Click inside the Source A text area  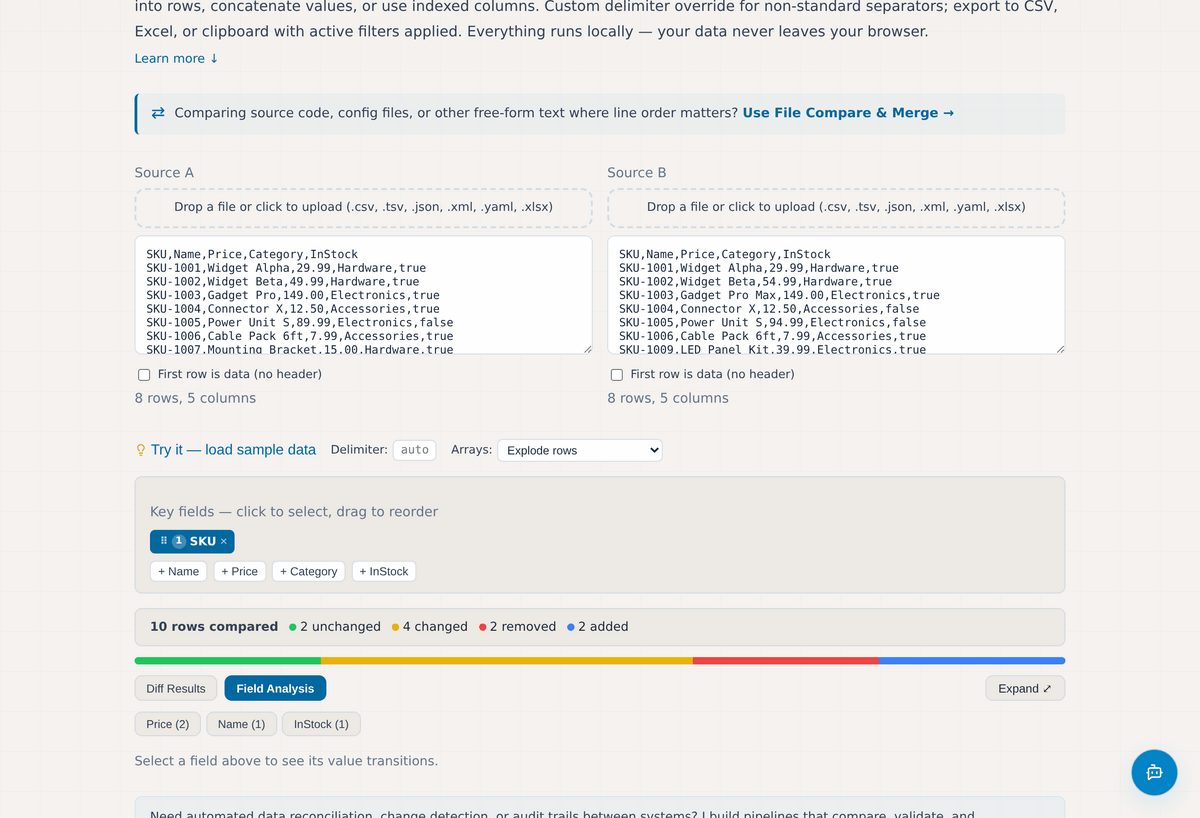(x=364, y=295)
